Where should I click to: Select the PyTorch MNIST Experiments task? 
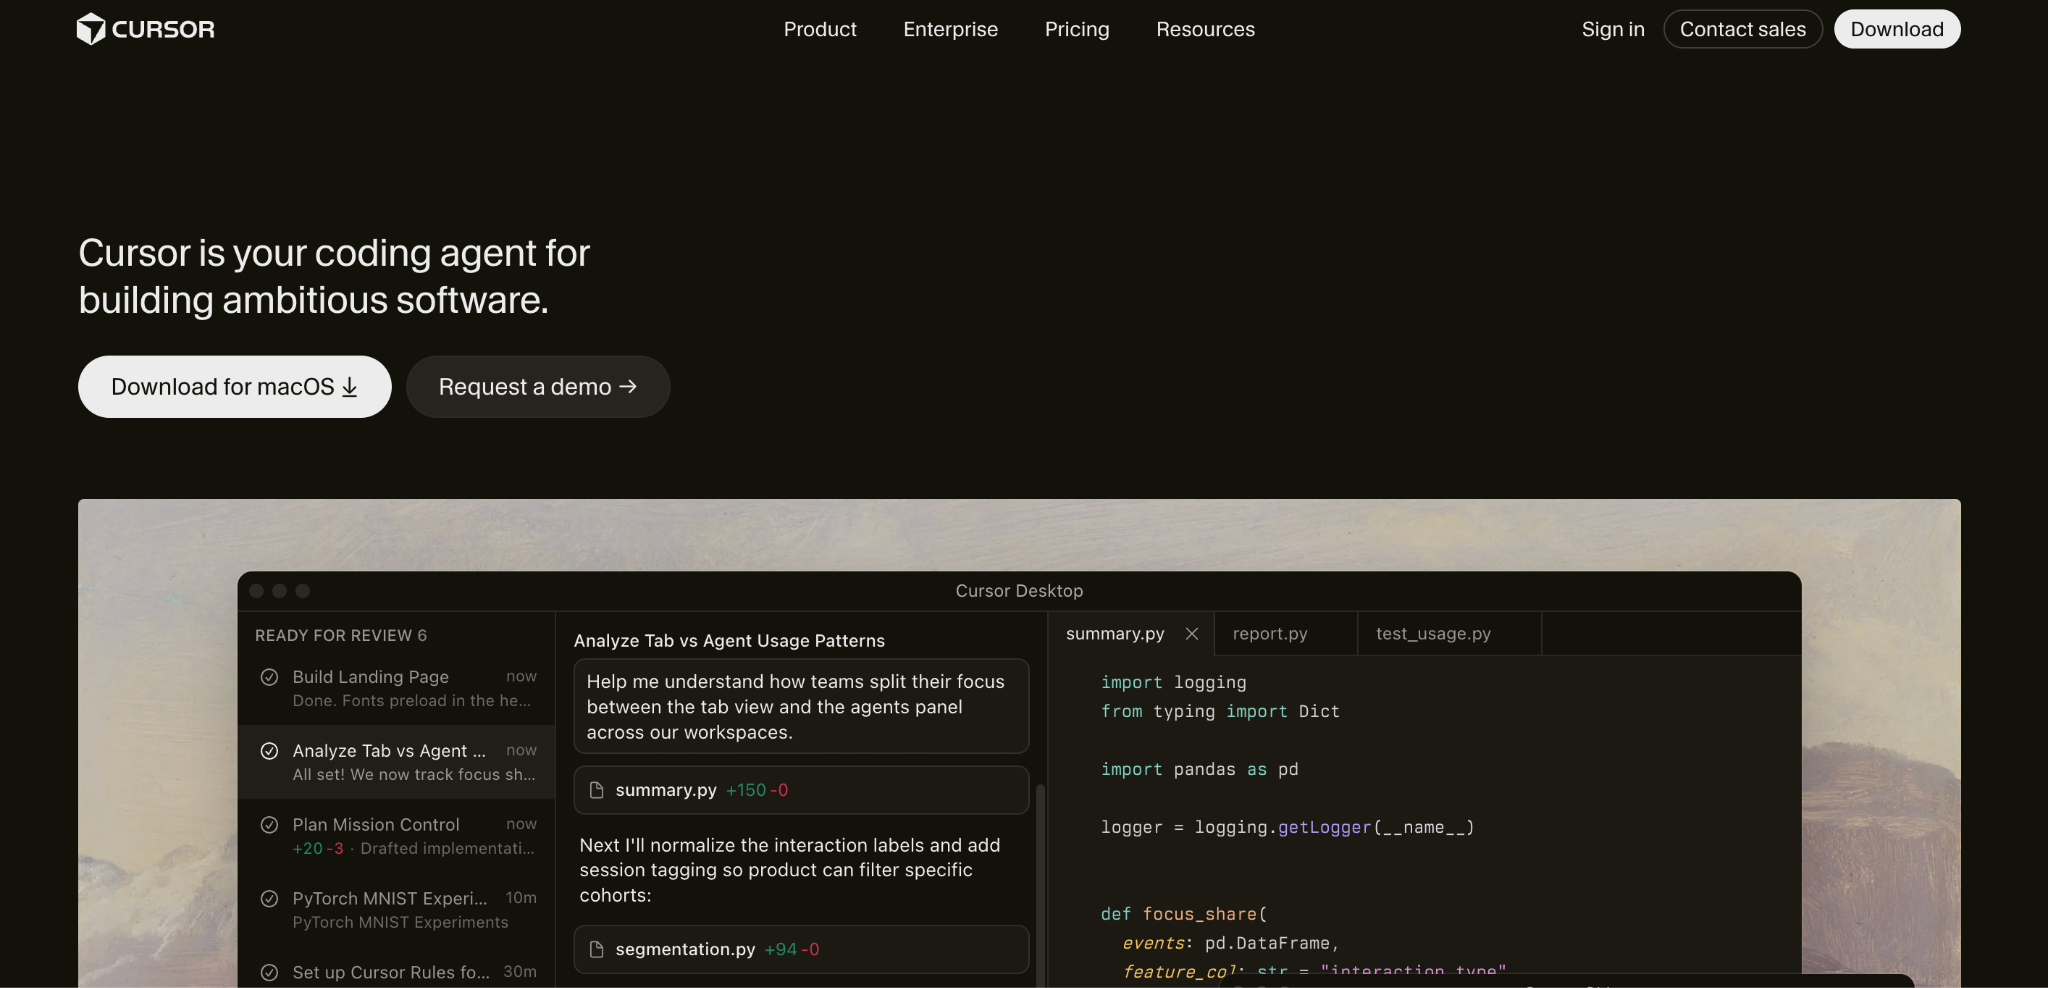[397, 910]
